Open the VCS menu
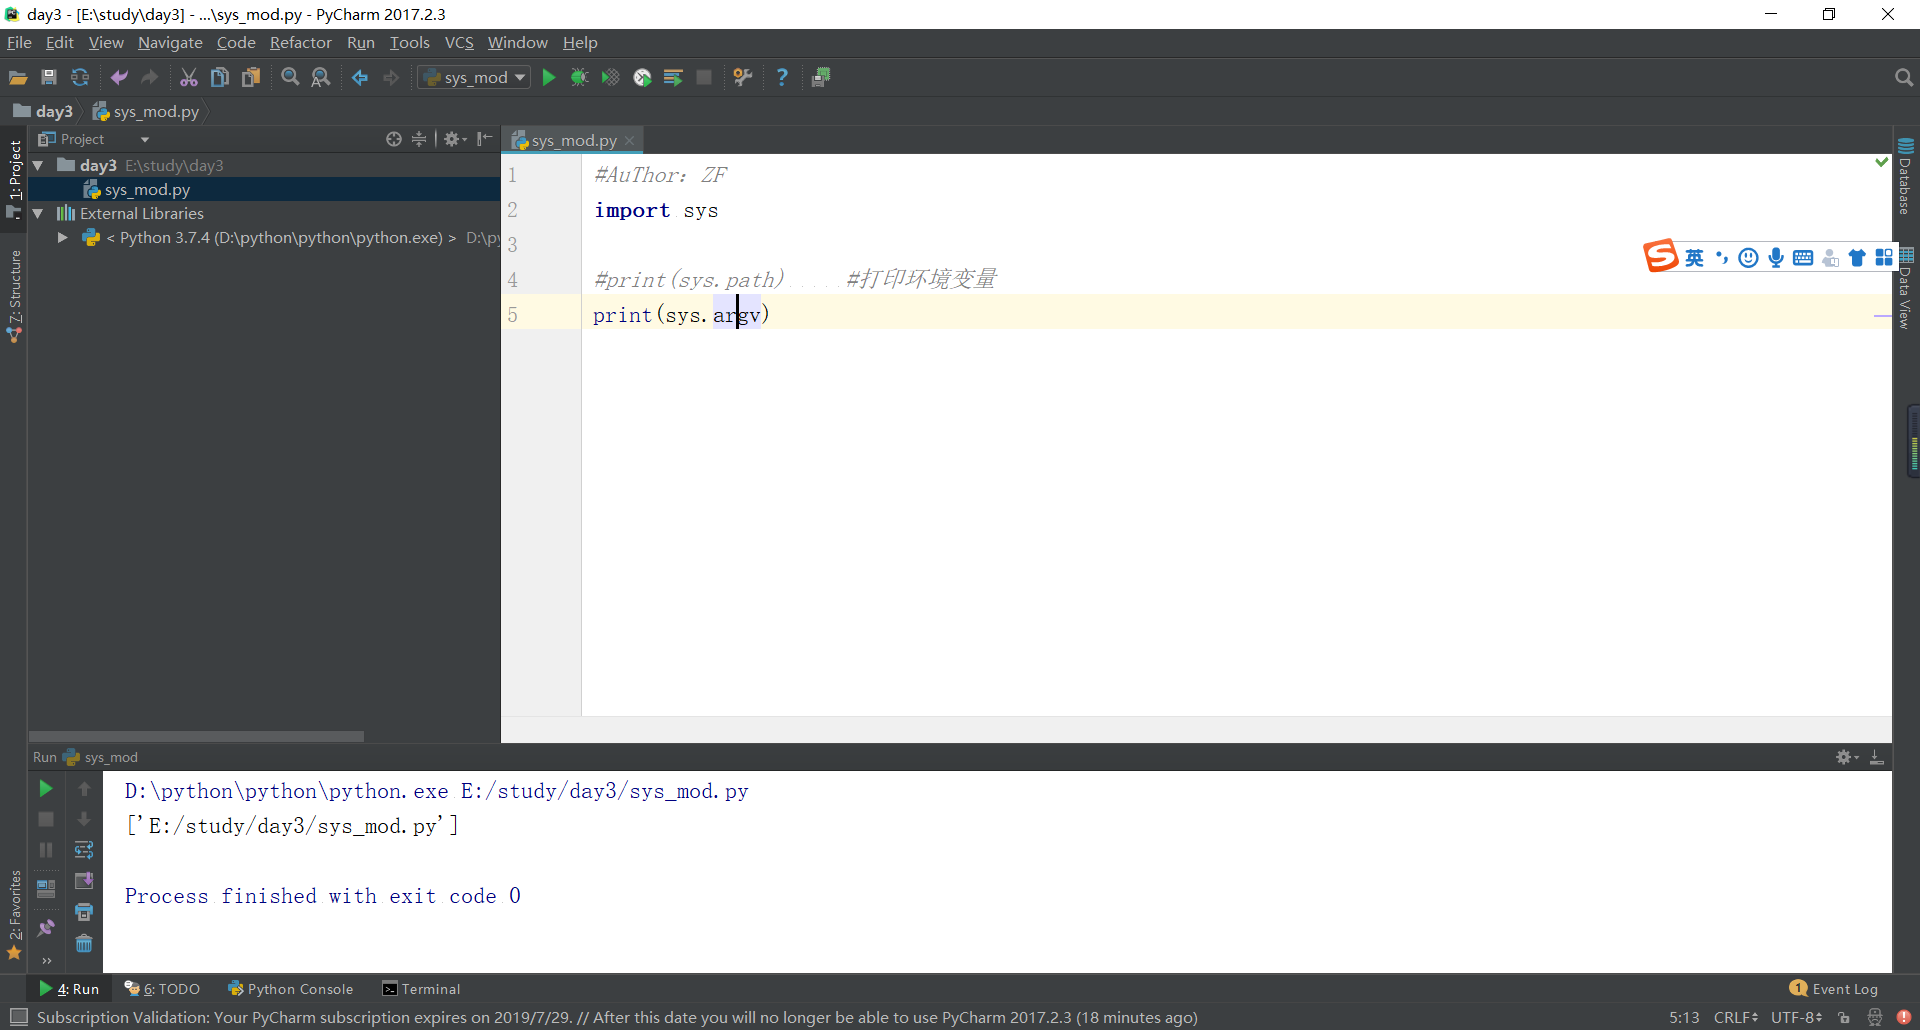This screenshot has width=1920, height=1030. point(459,42)
